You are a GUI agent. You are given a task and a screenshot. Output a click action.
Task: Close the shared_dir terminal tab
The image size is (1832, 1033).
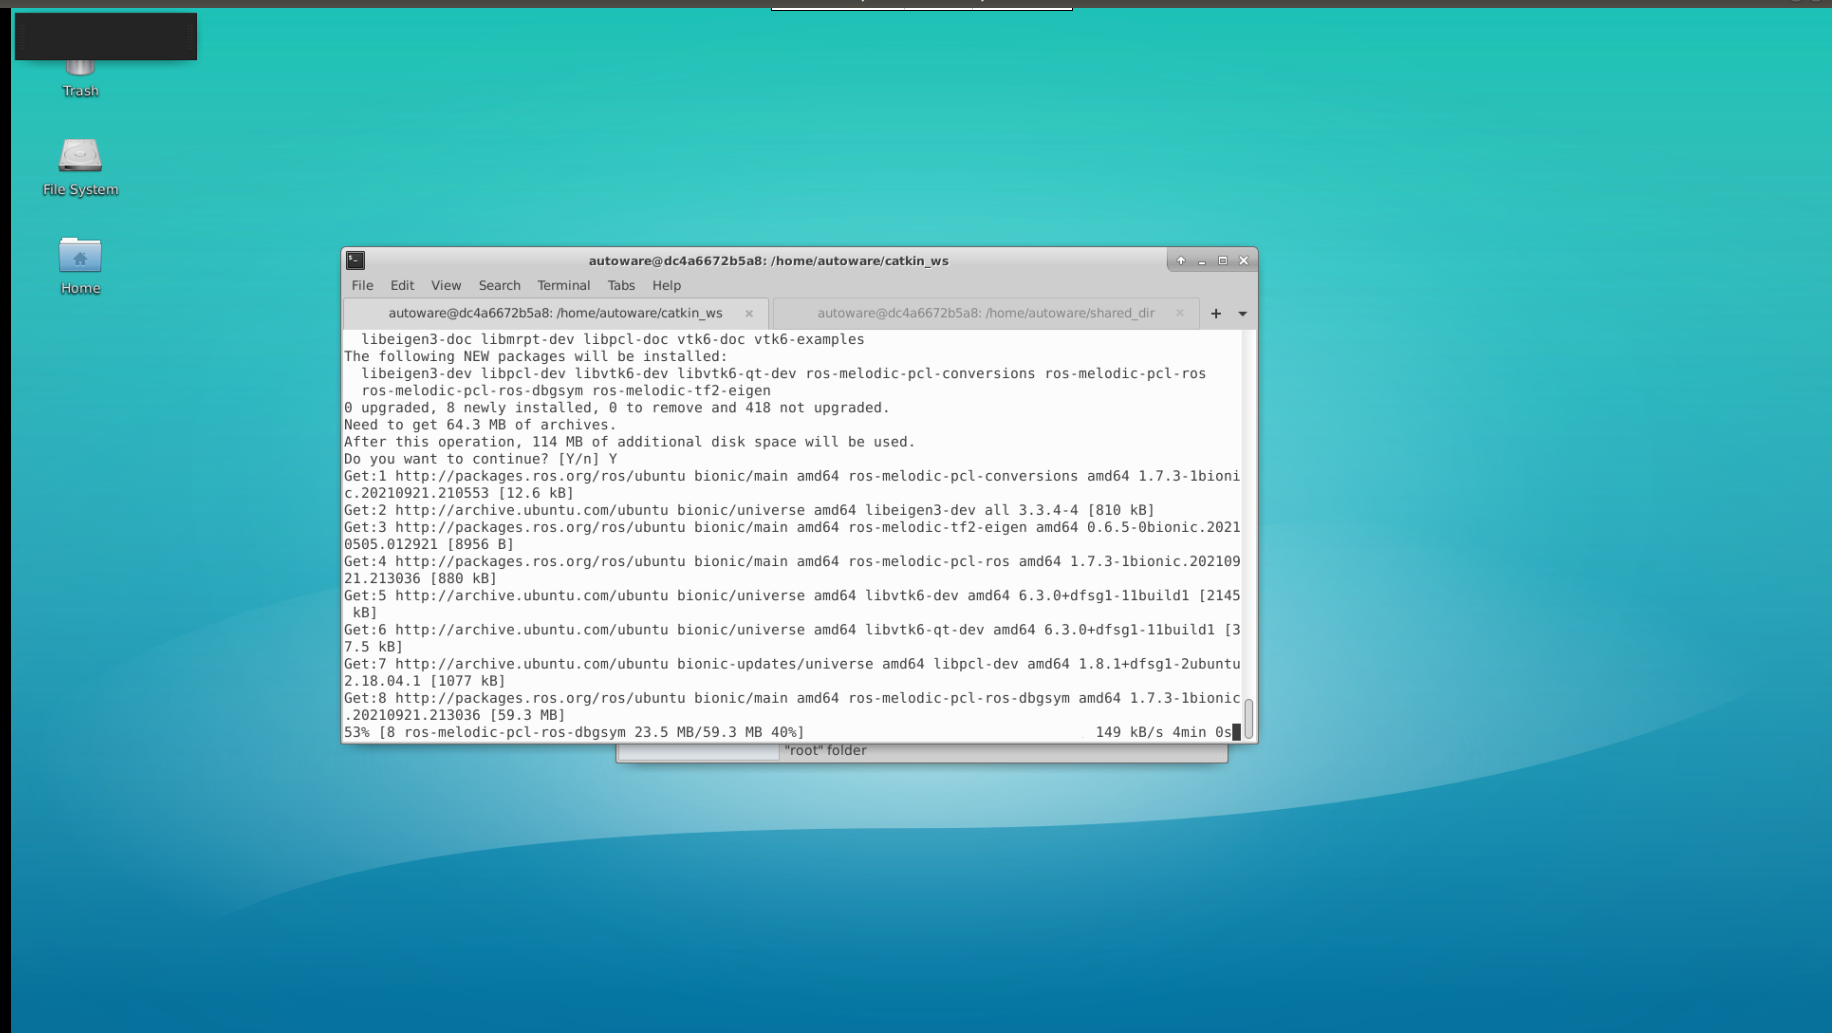pos(1180,313)
